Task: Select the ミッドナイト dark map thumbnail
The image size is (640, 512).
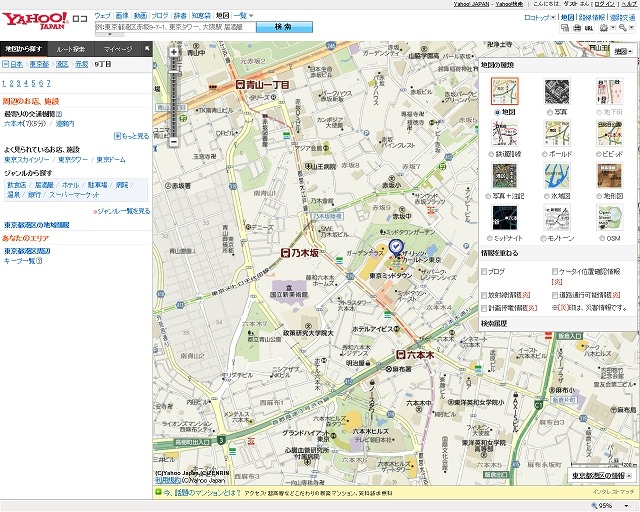Action: (505, 218)
